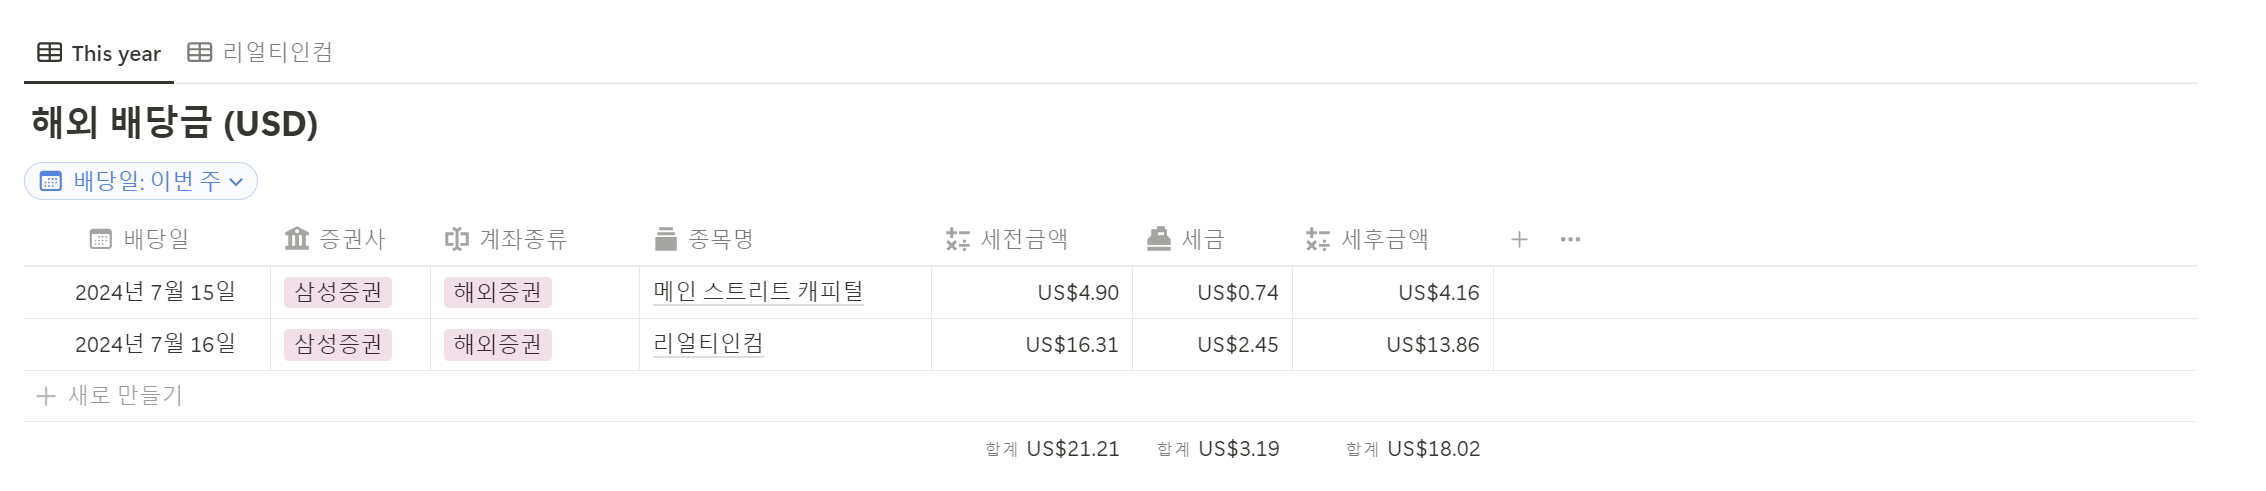Click the formula icon beside 세후금액 header
Image resolution: width=2266 pixels, height=491 pixels.
1317,239
